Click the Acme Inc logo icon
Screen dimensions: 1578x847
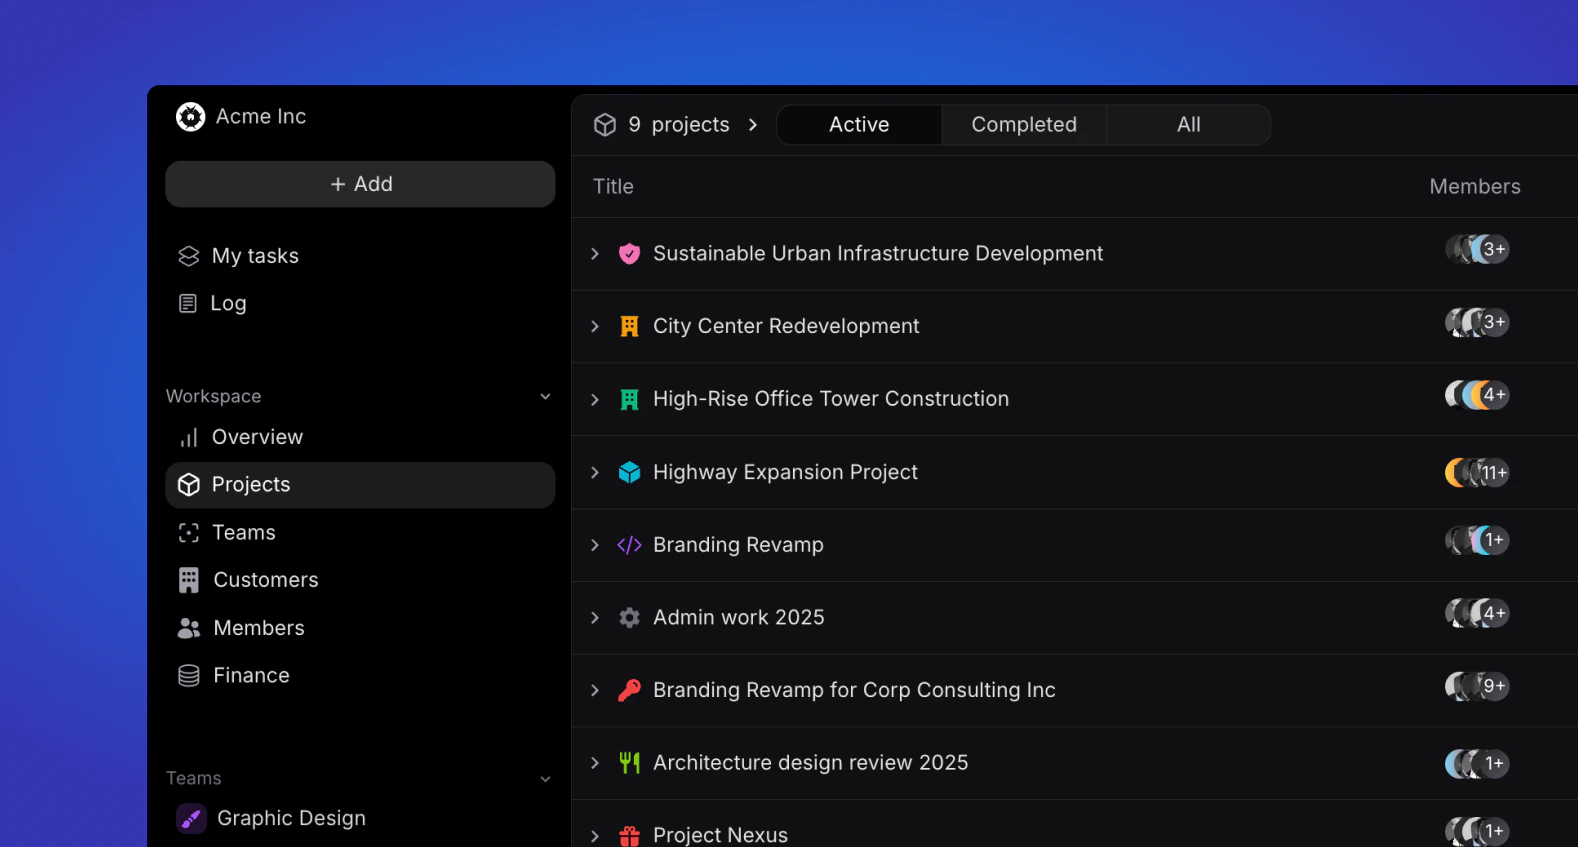click(190, 117)
